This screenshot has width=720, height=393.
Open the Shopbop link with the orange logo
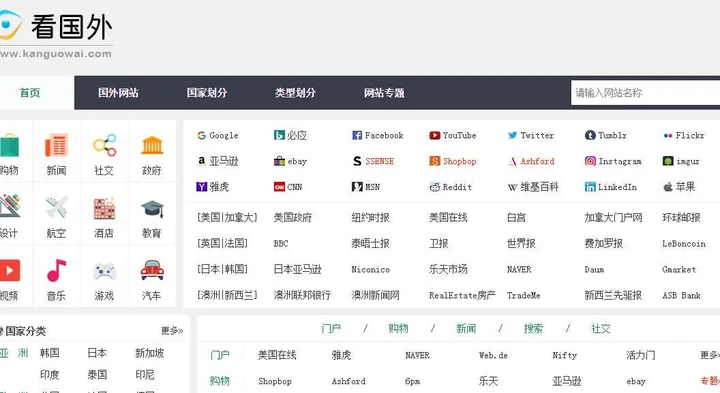point(459,161)
